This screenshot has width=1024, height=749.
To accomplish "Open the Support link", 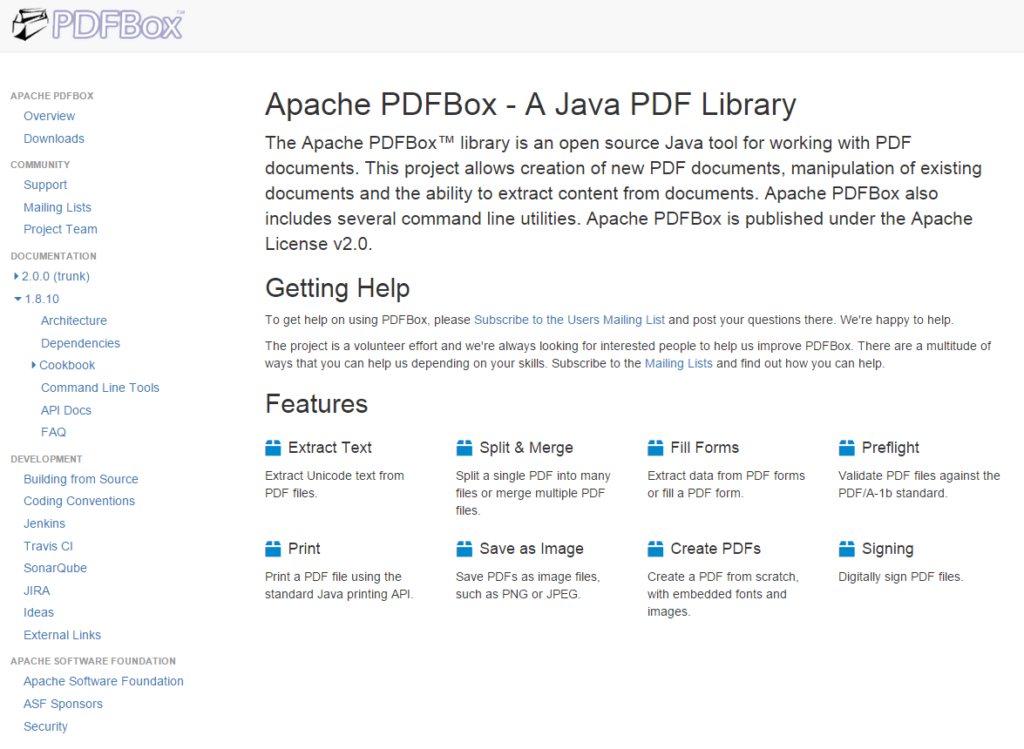I will (x=45, y=185).
